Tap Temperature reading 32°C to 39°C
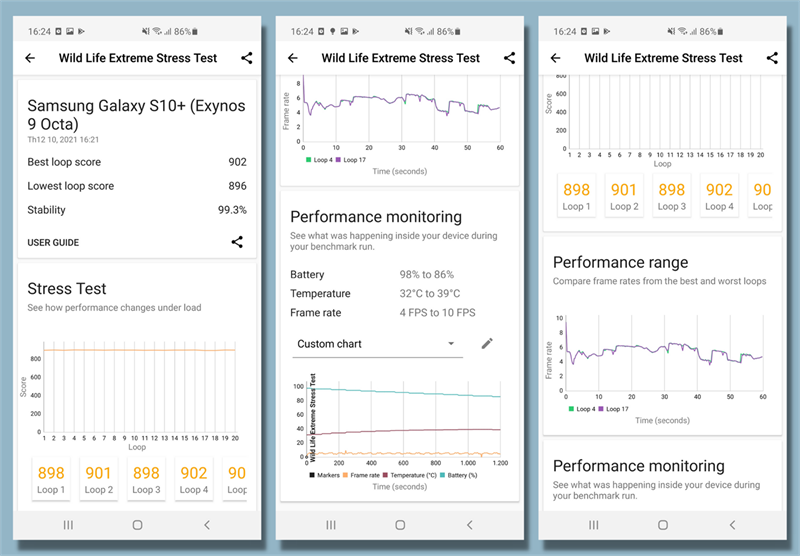The width and height of the screenshot is (800, 556). [x=430, y=294]
